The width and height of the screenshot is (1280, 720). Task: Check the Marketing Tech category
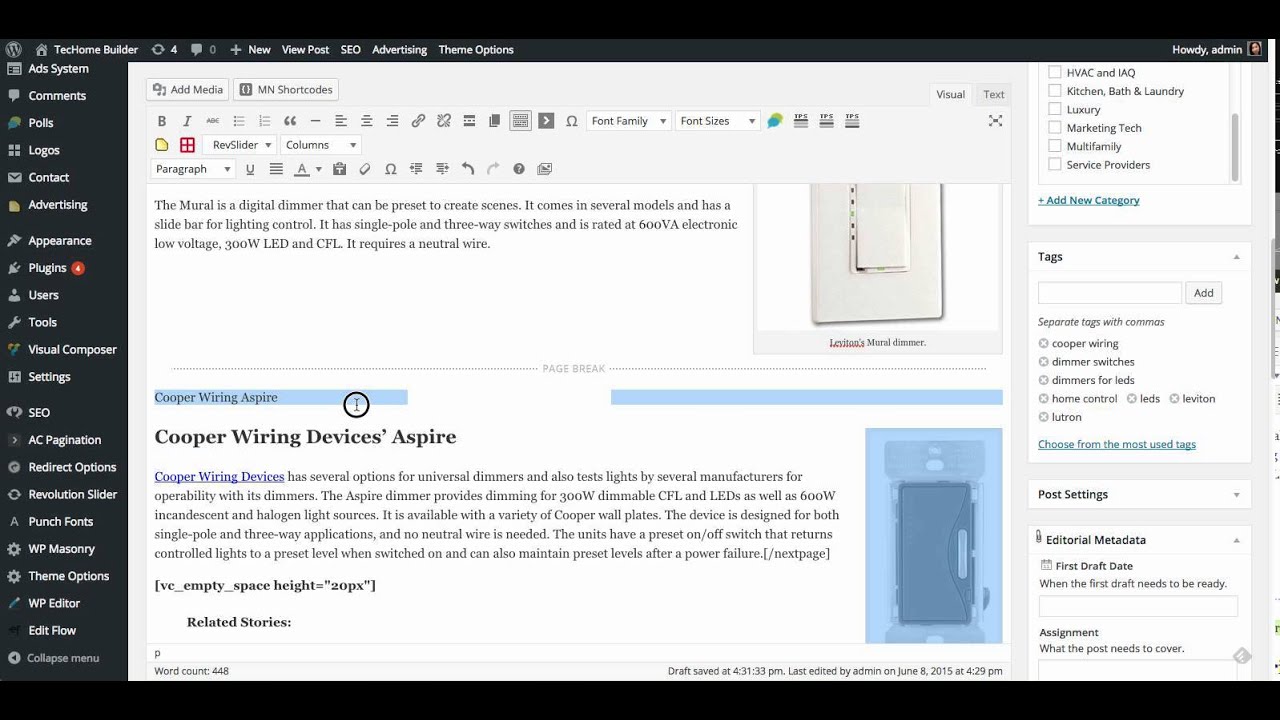tap(1054, 127)
